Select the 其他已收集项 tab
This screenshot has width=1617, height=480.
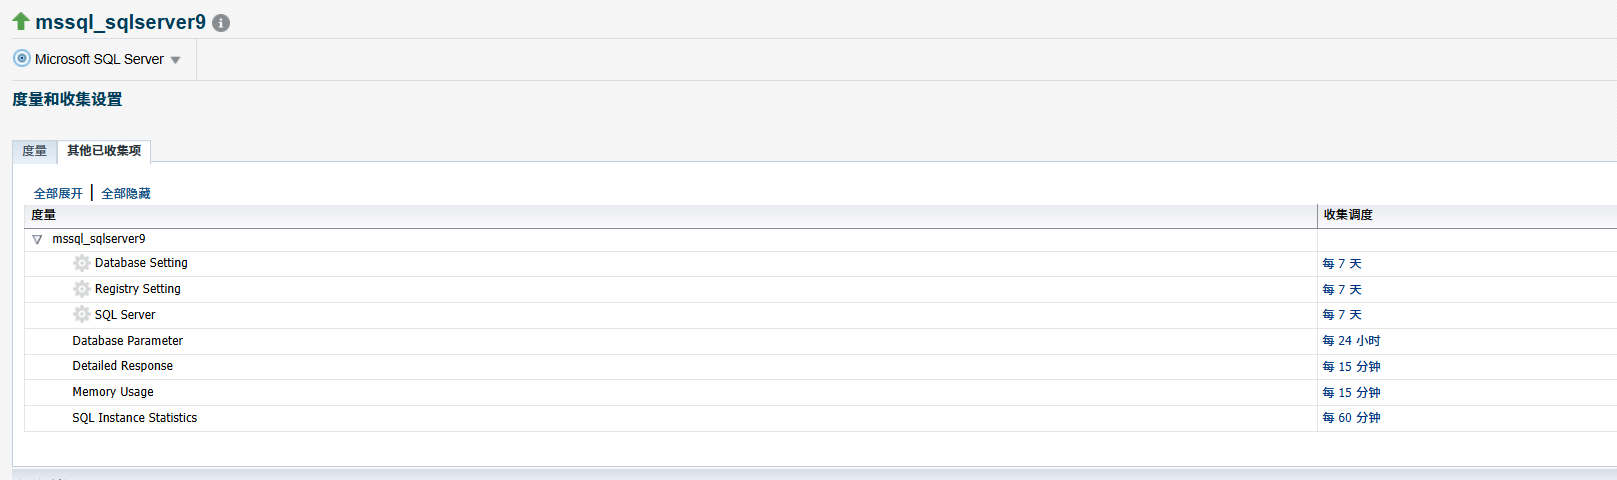click(104, 151)
